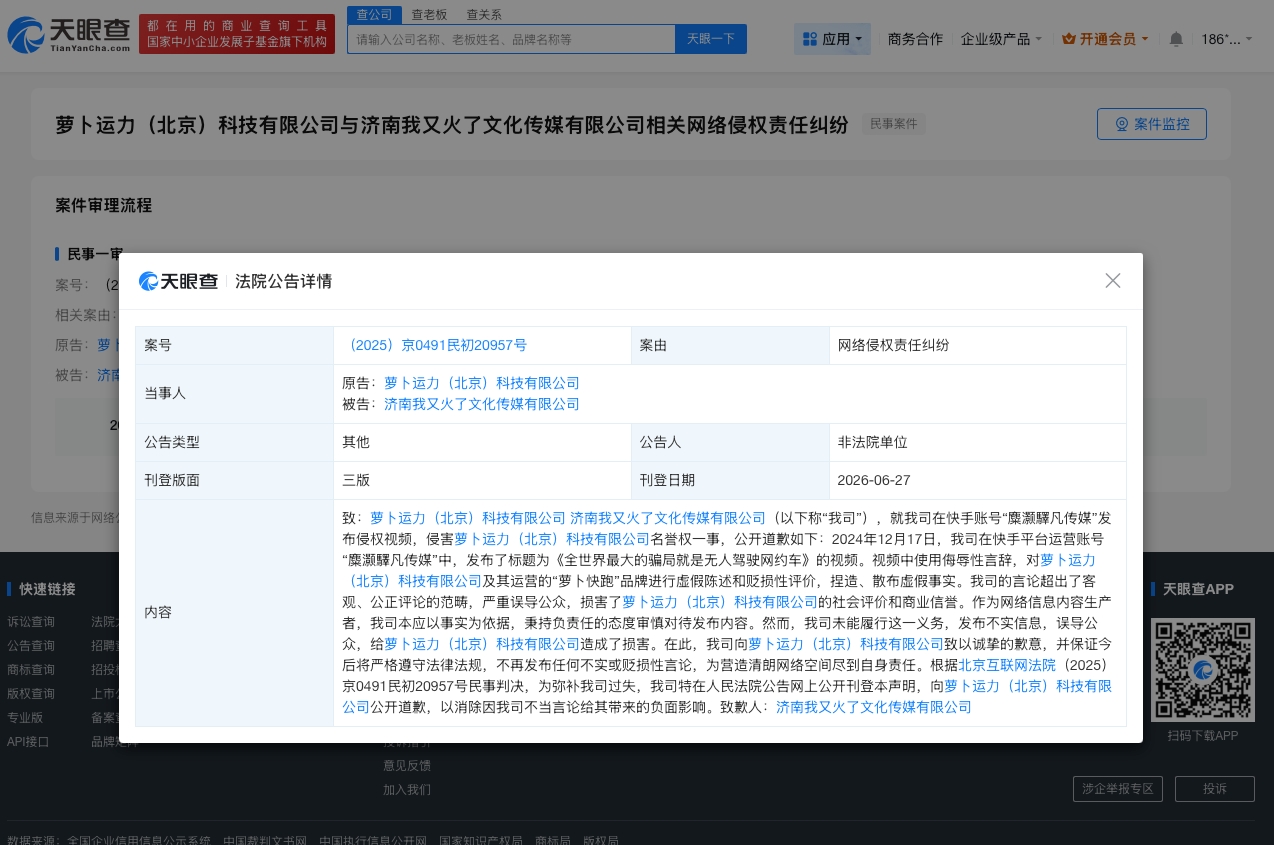The image size is (1274, 845).
Task: Click the company name search input field
Action: click(512, 39)
